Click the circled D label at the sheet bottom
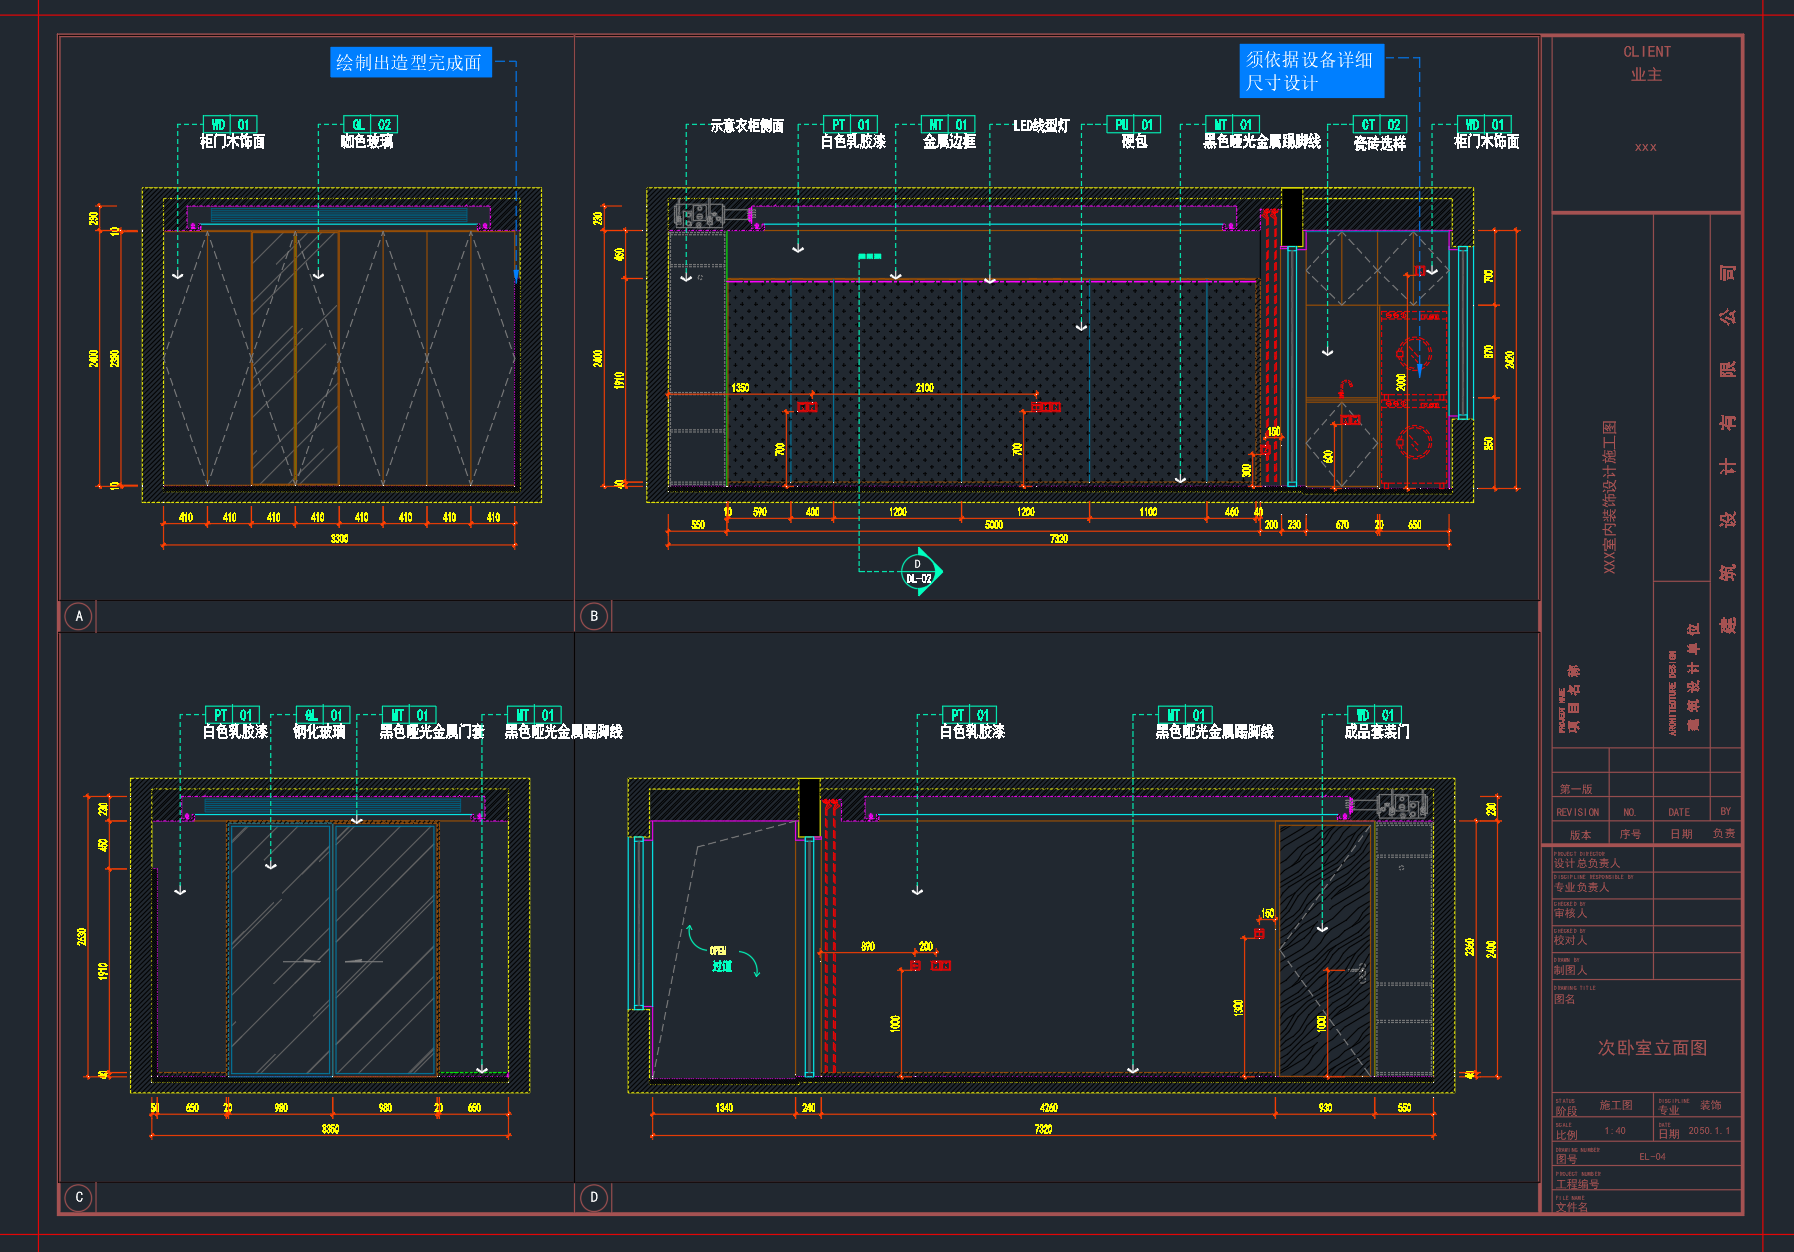 pyautogui.click(x=594, y=1197)
